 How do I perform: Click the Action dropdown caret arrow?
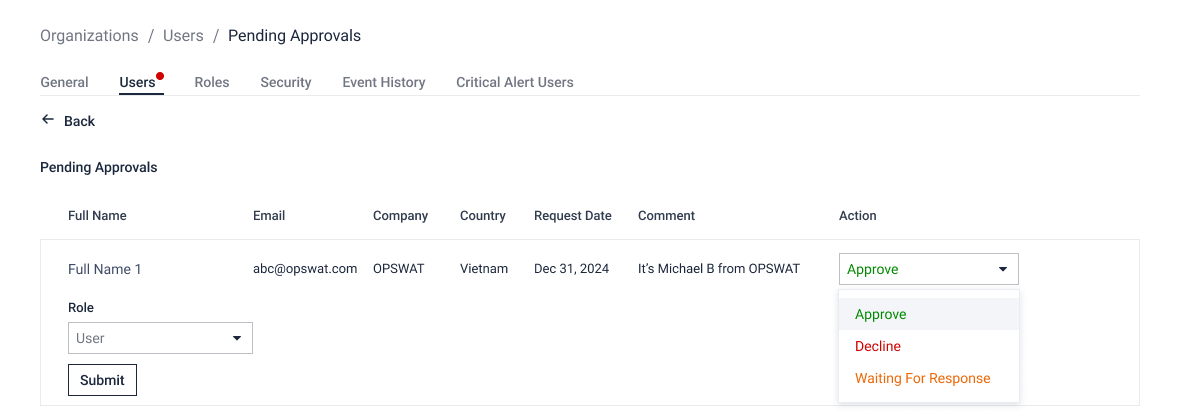pos(1002,269)
